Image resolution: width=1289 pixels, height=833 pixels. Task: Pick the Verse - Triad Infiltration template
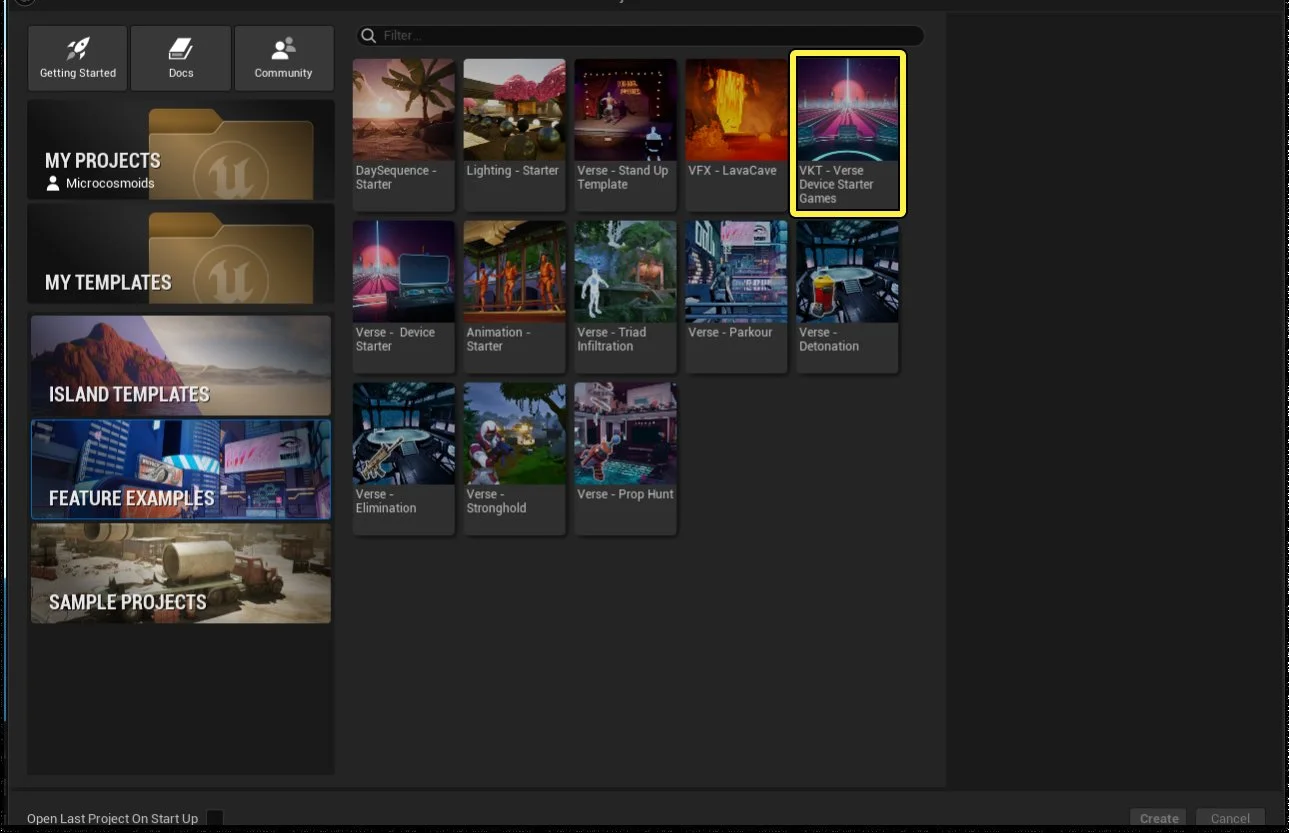click(x=626, y=297)
